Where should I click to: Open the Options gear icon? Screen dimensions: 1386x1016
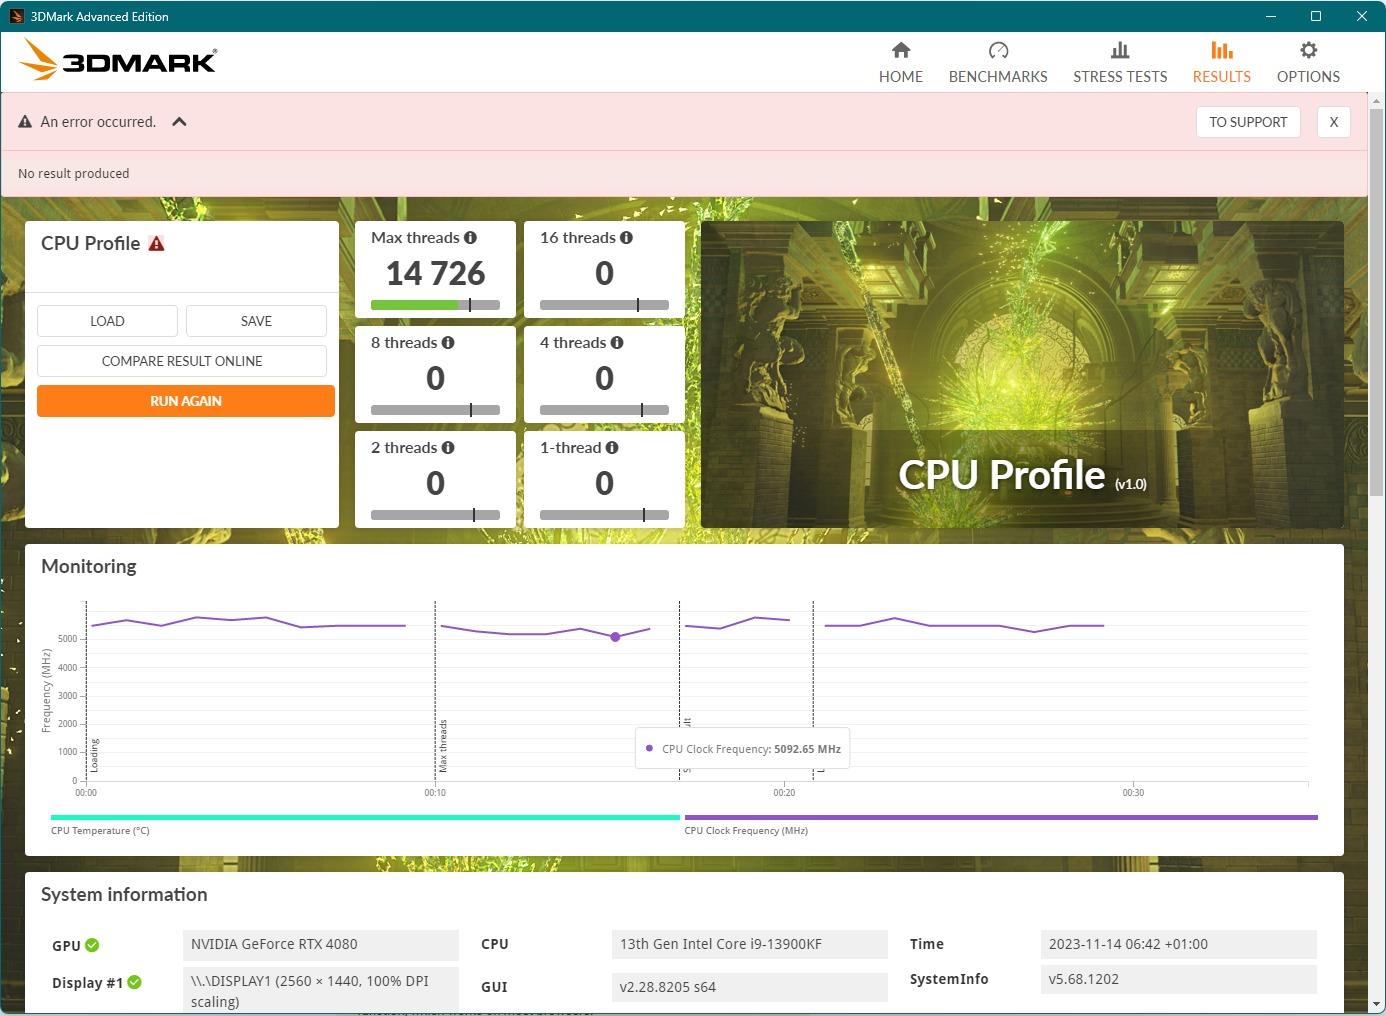click(x=1307, y=51)
